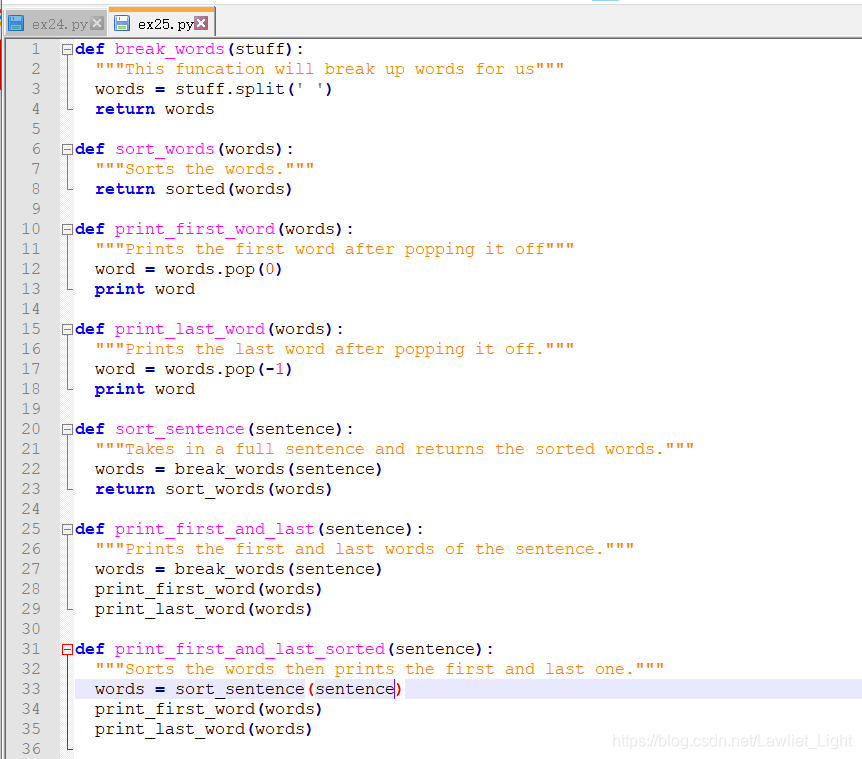Click function name print_first_and_last_sorted
Viewport: 862px width, 759px height.
pyautogui.click(x=250, y=649)
